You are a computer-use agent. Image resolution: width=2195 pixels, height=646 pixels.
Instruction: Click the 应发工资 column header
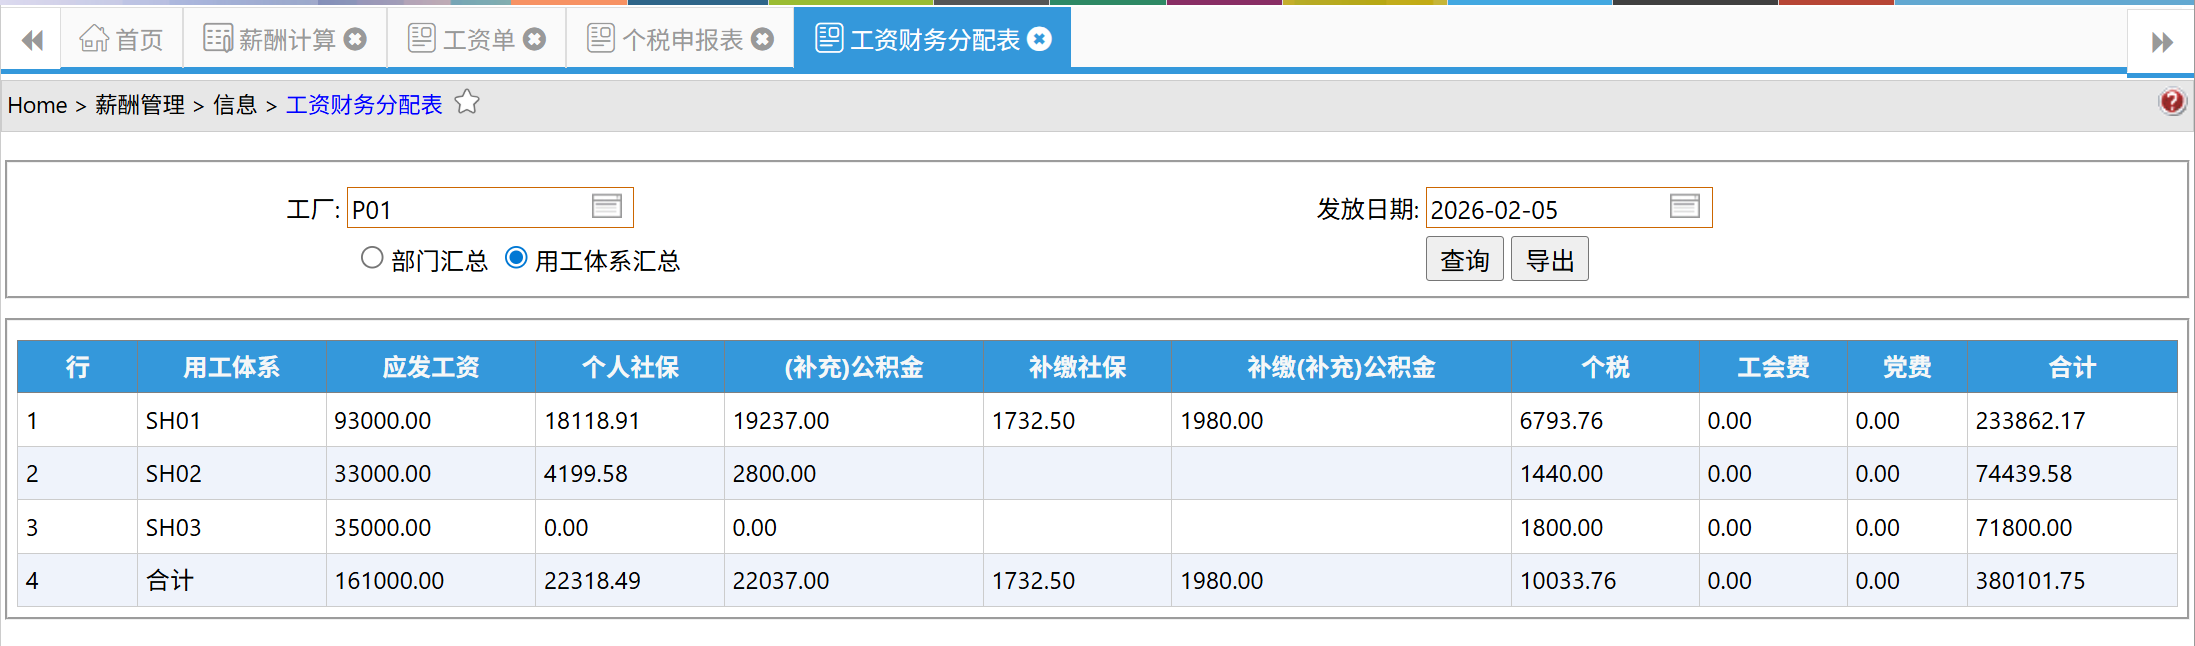431,367
